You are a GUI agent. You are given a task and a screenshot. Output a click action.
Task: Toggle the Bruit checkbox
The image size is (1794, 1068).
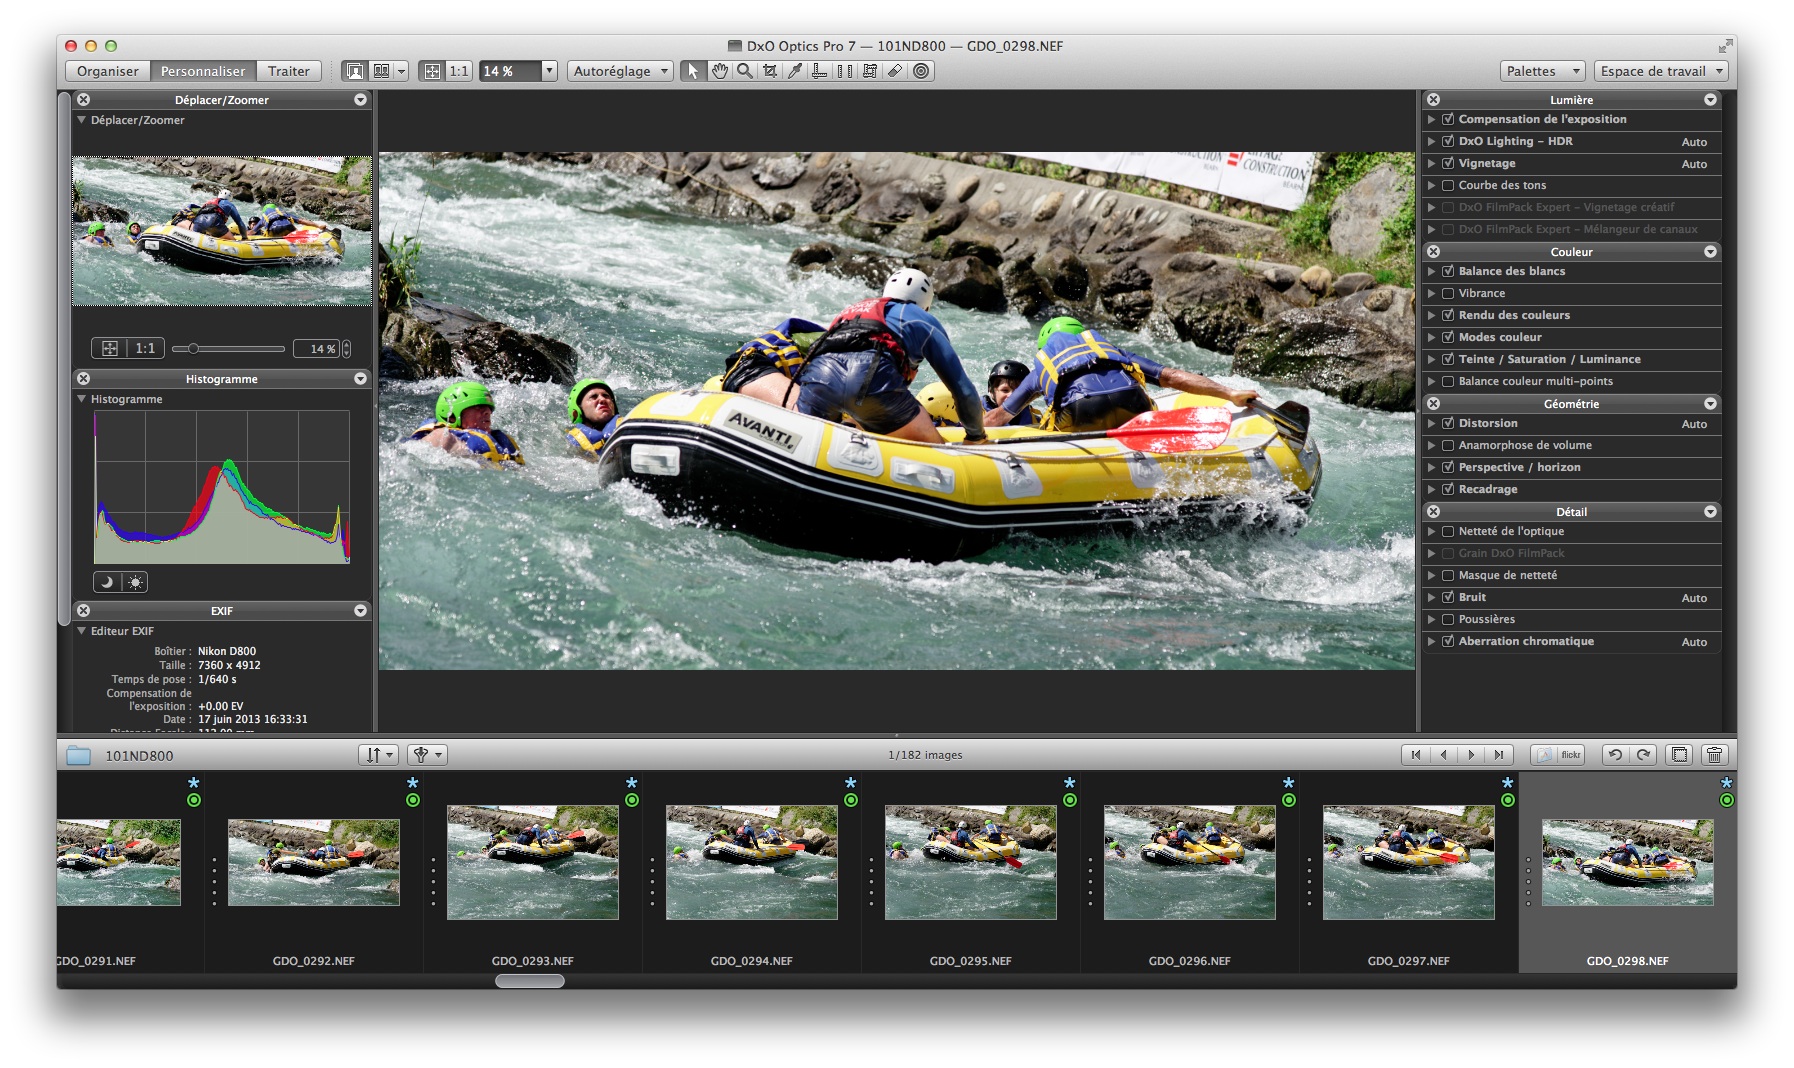1448,597
